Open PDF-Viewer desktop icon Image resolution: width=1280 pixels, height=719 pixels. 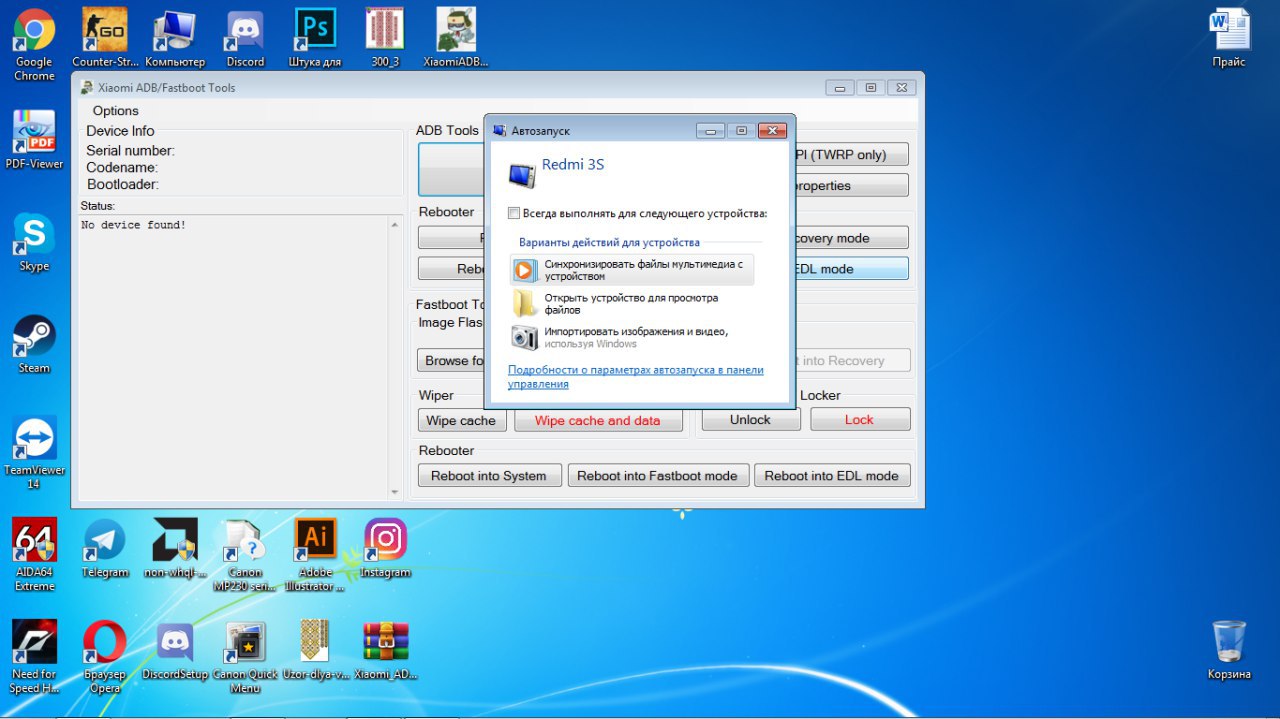34,140
